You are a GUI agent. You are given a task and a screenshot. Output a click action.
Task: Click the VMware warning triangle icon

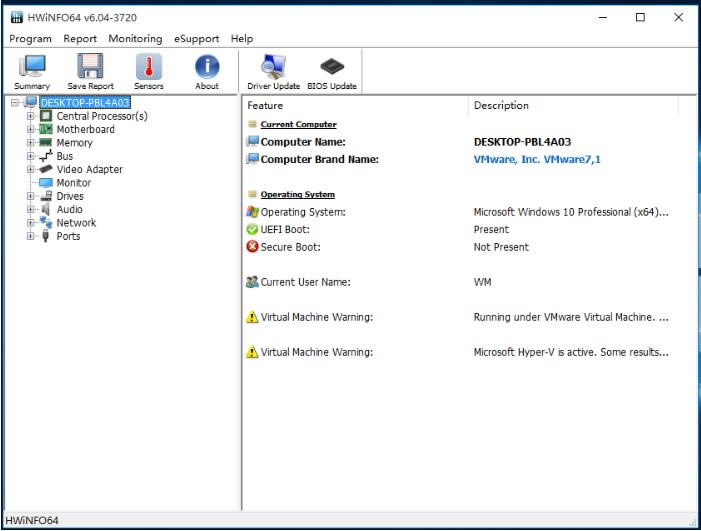252,317
